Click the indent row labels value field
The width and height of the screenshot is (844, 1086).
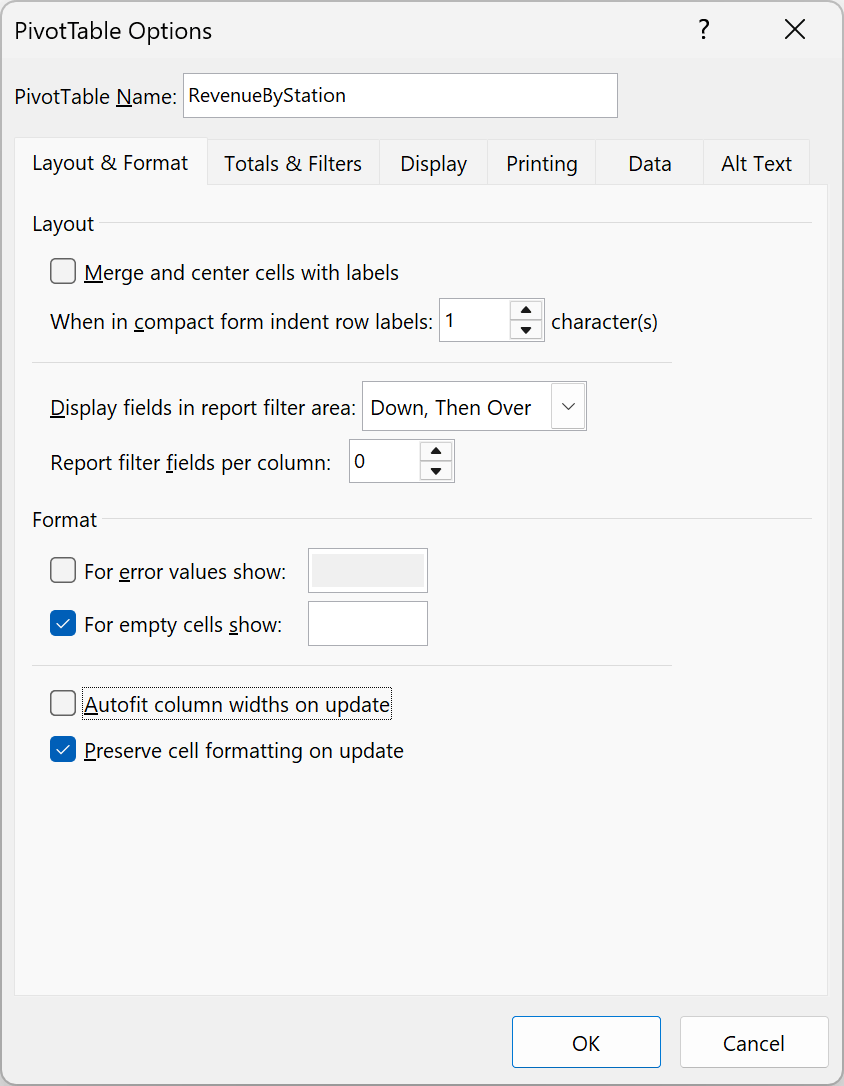[475, 320]
